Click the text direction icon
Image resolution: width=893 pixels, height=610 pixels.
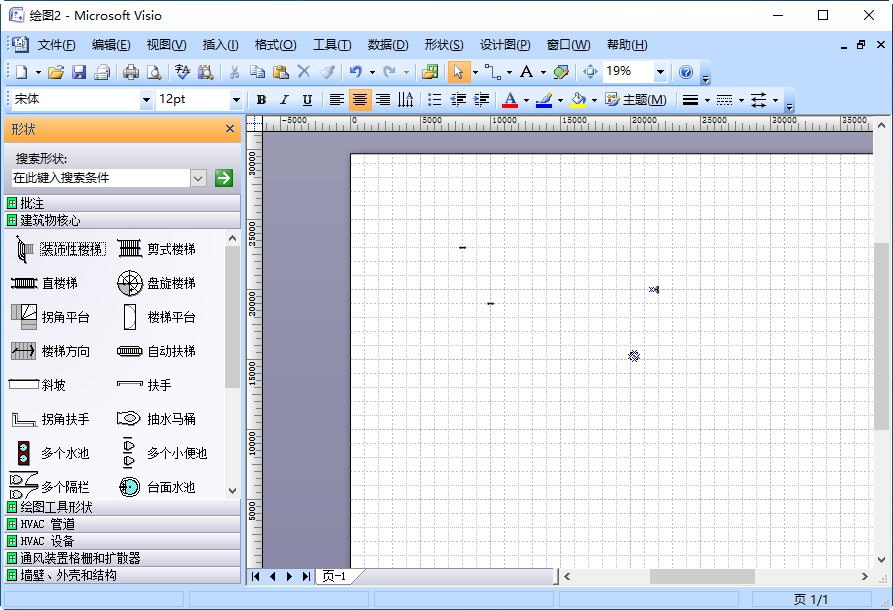405,100
